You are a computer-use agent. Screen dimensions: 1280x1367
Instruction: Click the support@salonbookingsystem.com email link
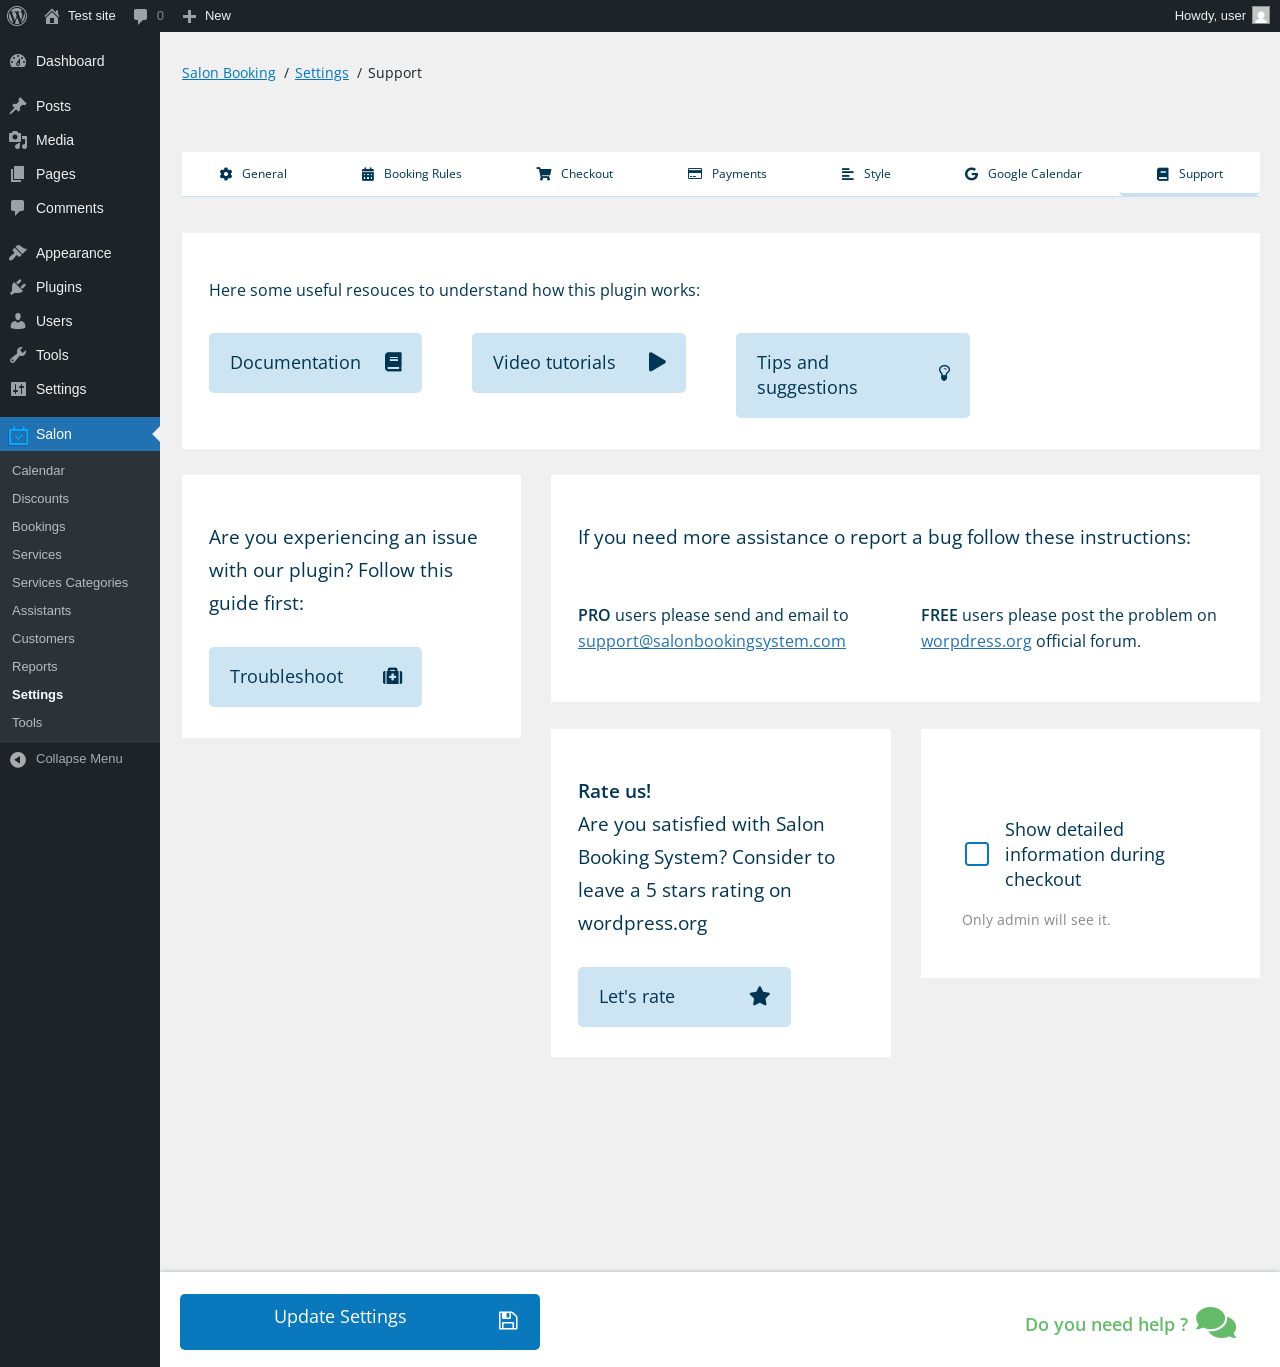click(x=712, y=641)
